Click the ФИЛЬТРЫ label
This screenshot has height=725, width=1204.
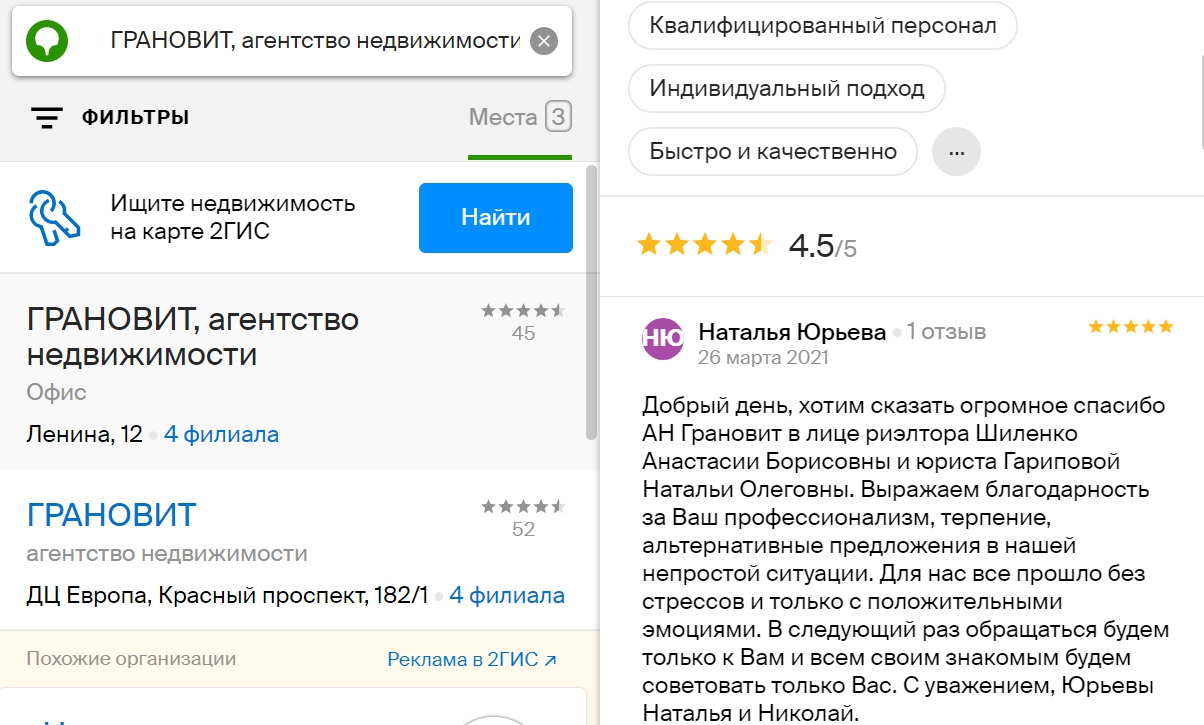pos(135,118)
